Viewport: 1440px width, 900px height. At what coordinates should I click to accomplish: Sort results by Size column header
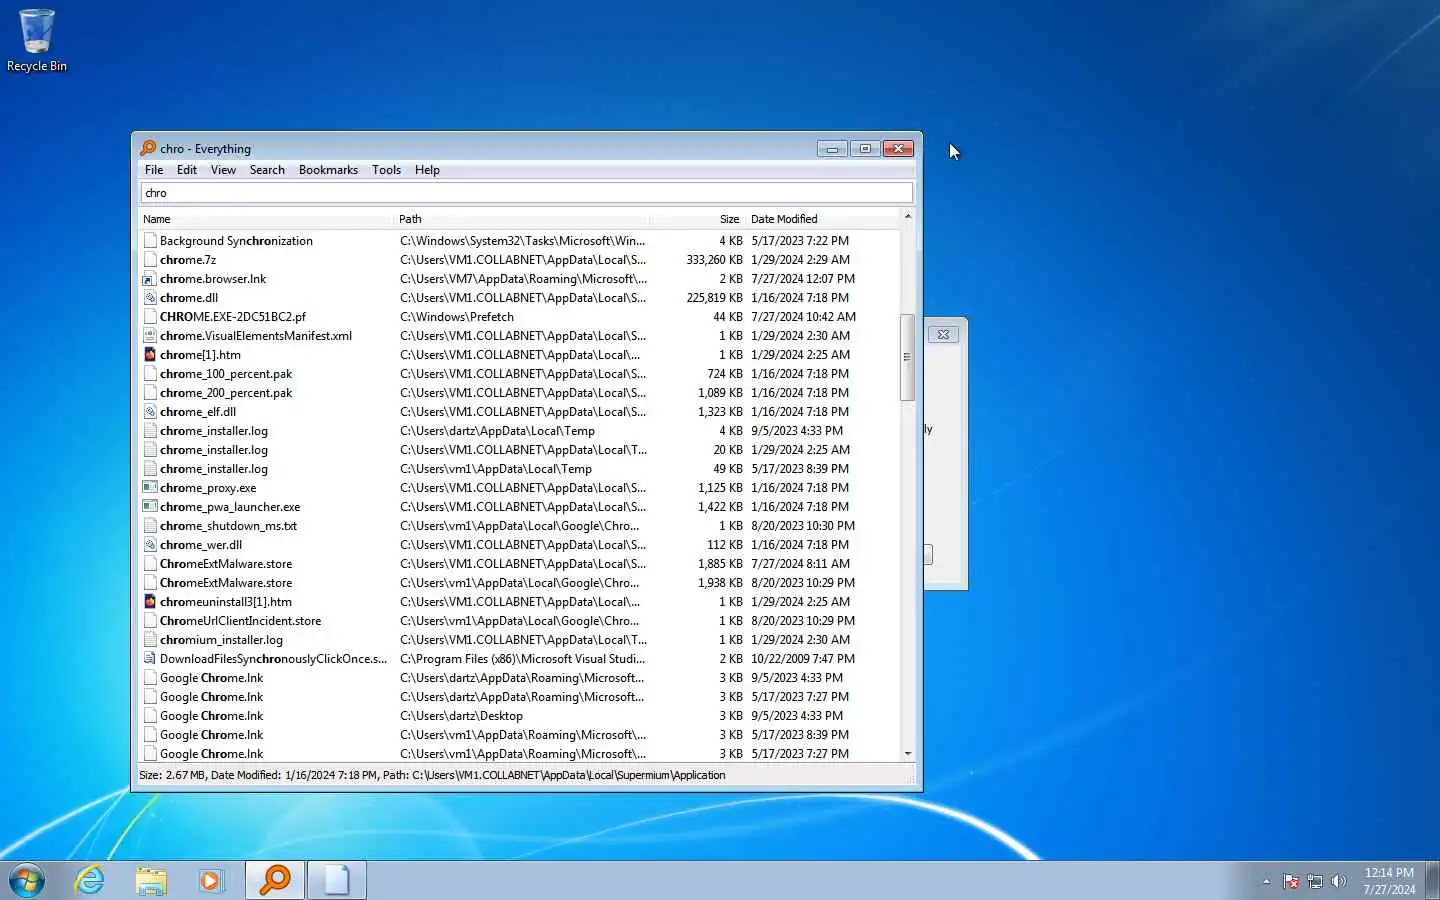point(697,219)
